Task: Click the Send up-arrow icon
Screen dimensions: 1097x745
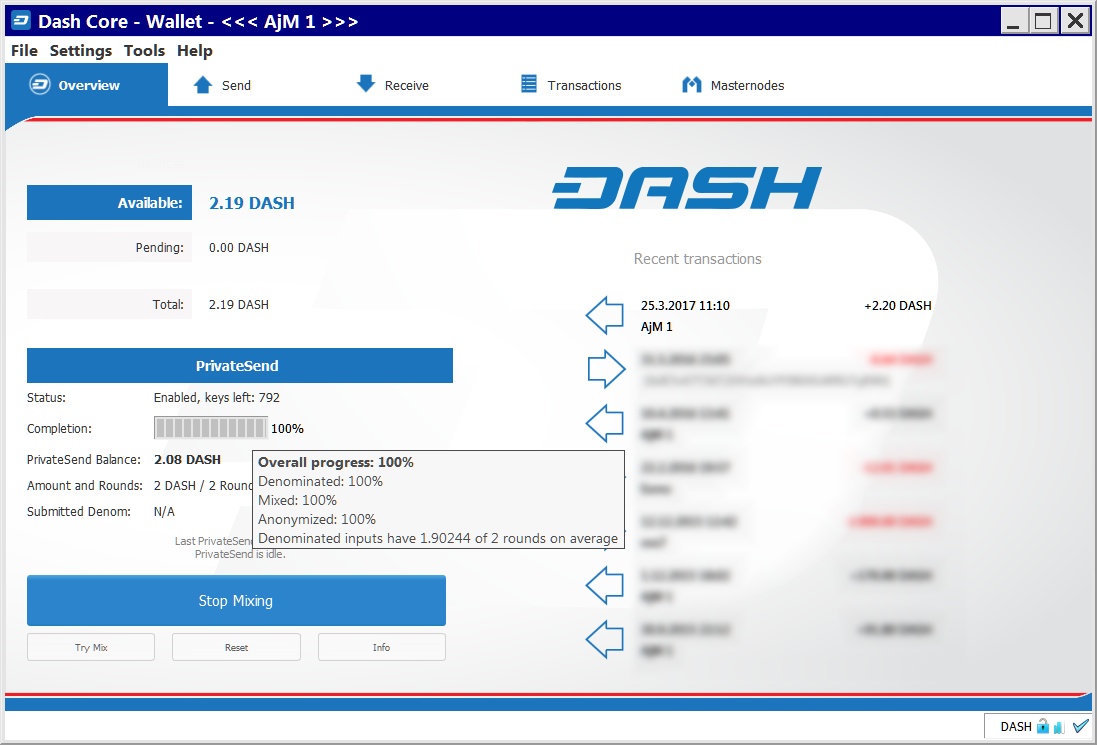Action: point(203,85)
